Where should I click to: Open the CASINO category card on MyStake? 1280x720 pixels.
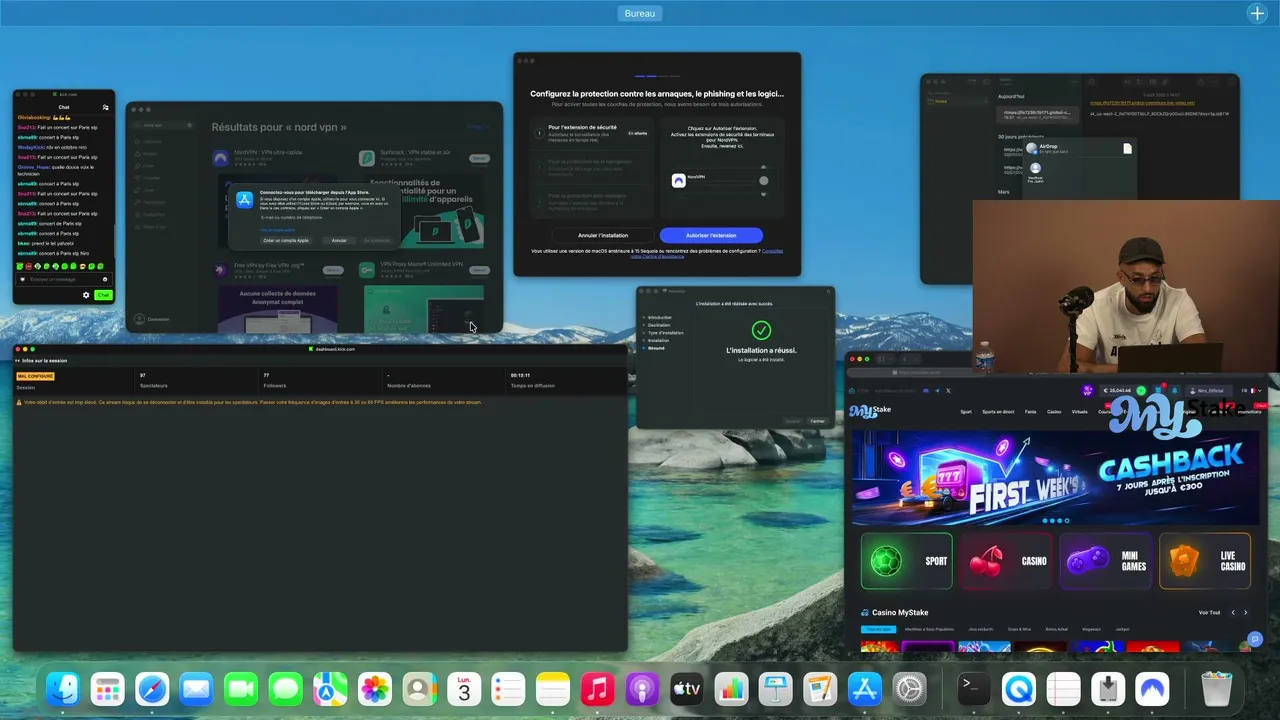coord(1005,561)
